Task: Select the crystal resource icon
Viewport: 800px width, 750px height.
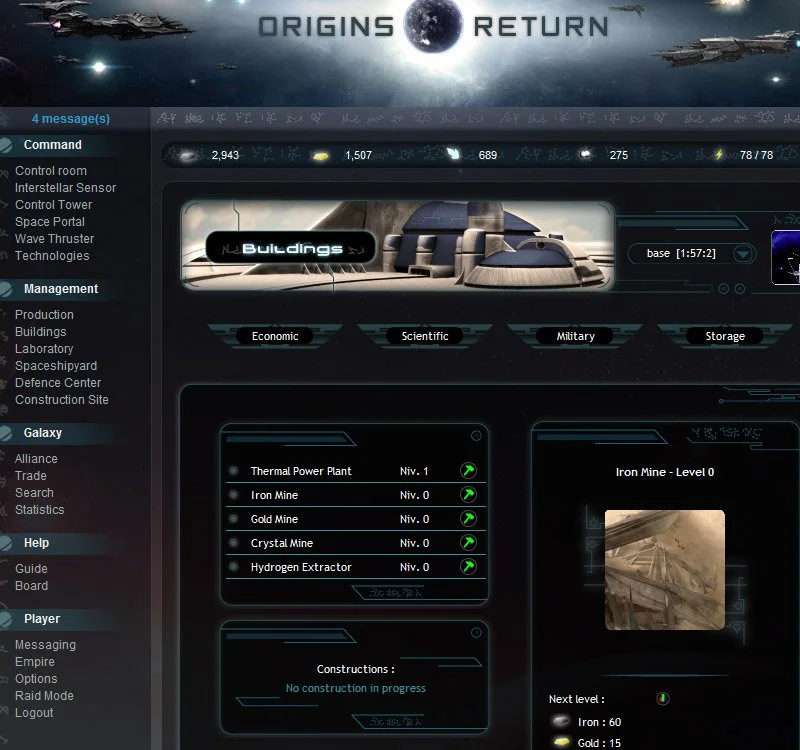Action: [452, 153]
